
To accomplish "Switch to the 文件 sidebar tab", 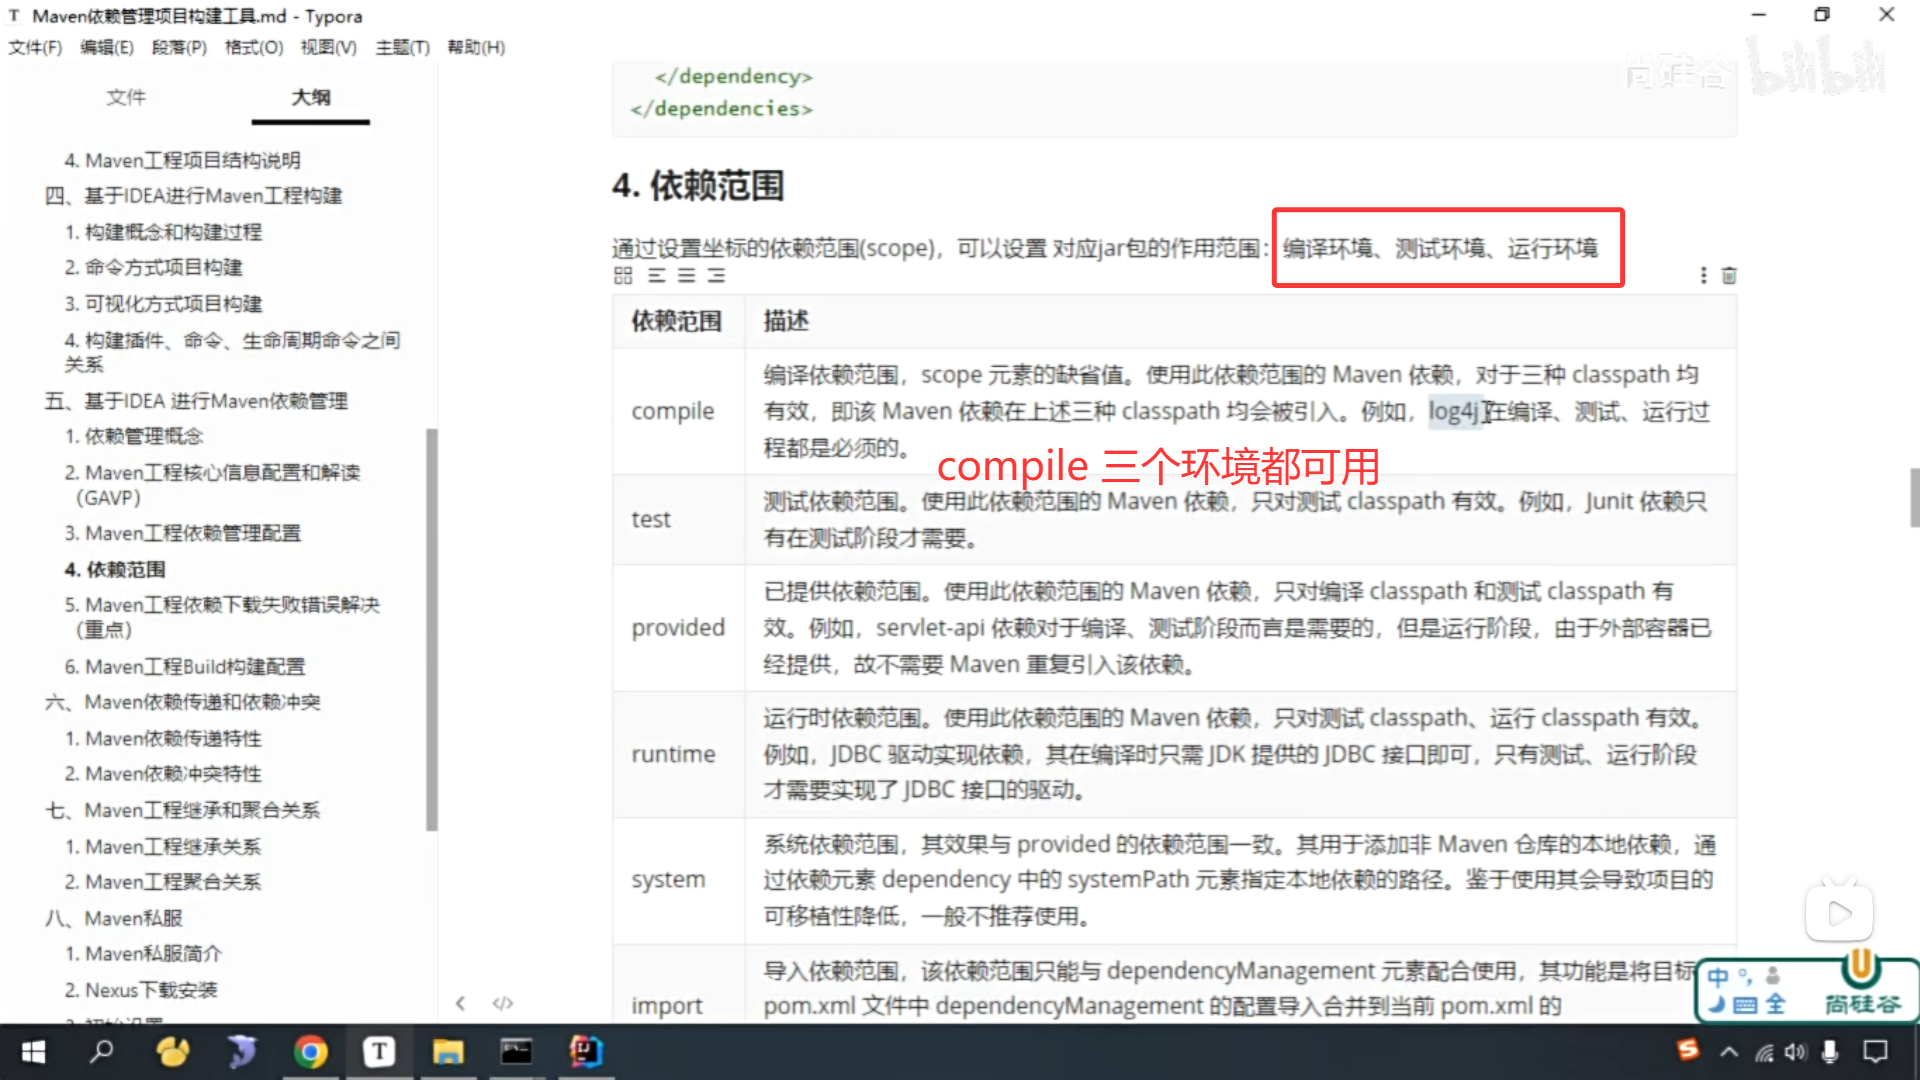I will coord(126,97).
